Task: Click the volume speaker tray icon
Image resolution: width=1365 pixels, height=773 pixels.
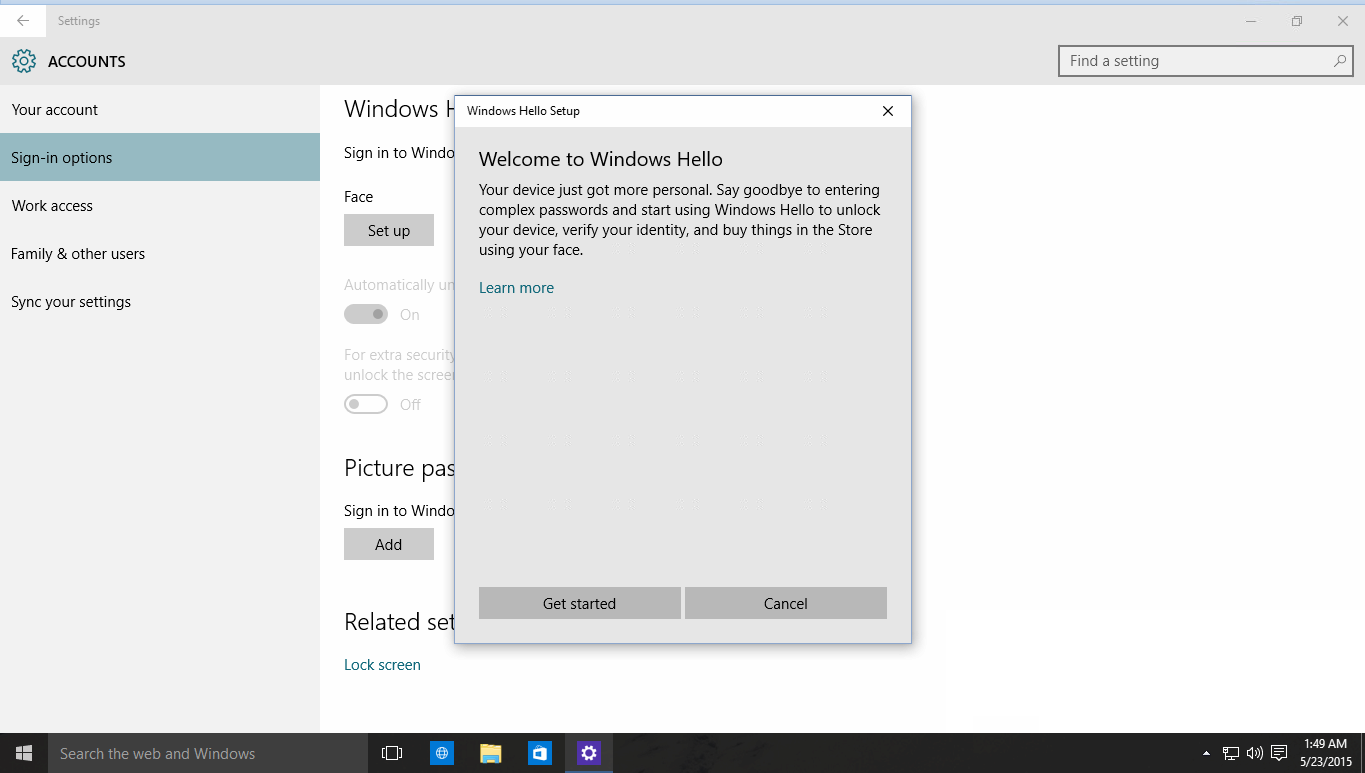Action: (1255, 753)
